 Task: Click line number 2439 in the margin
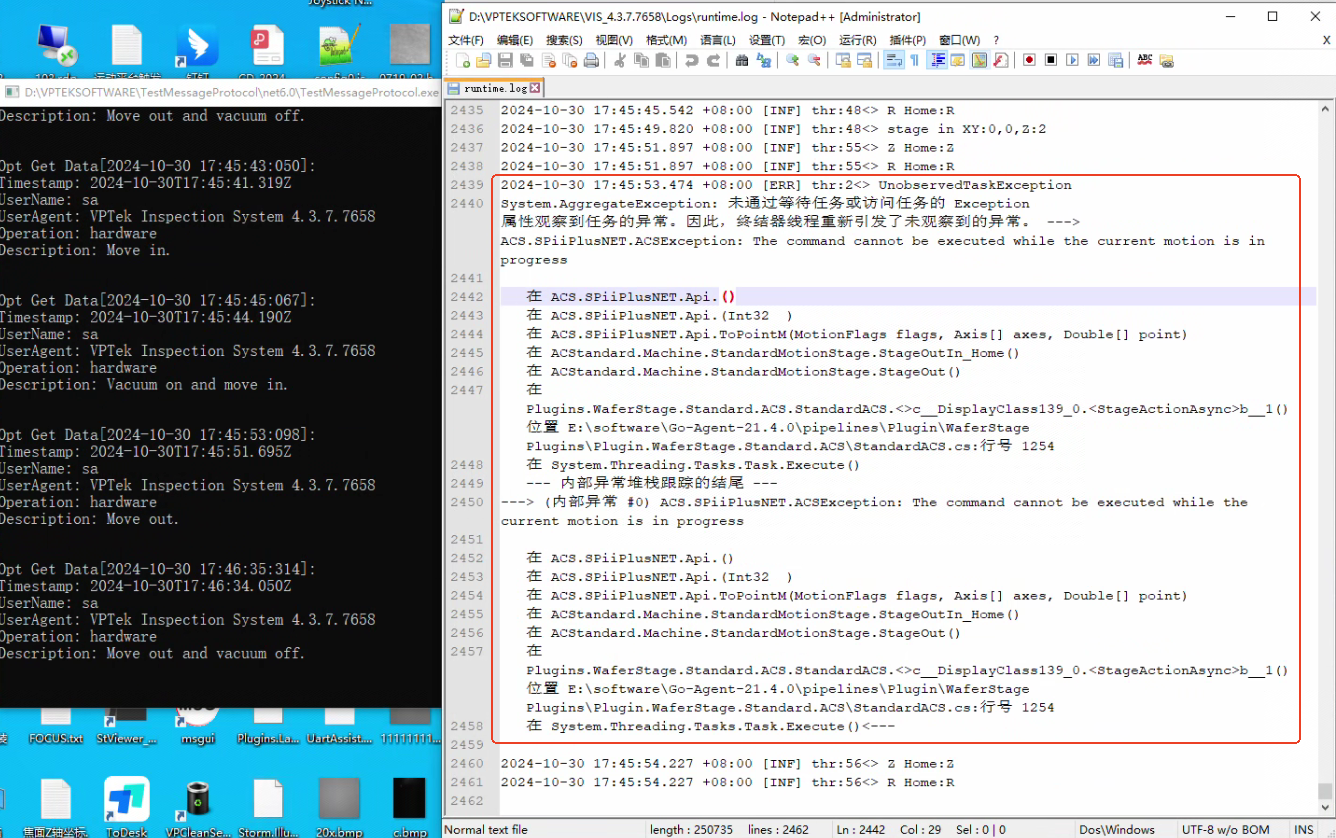467,185
